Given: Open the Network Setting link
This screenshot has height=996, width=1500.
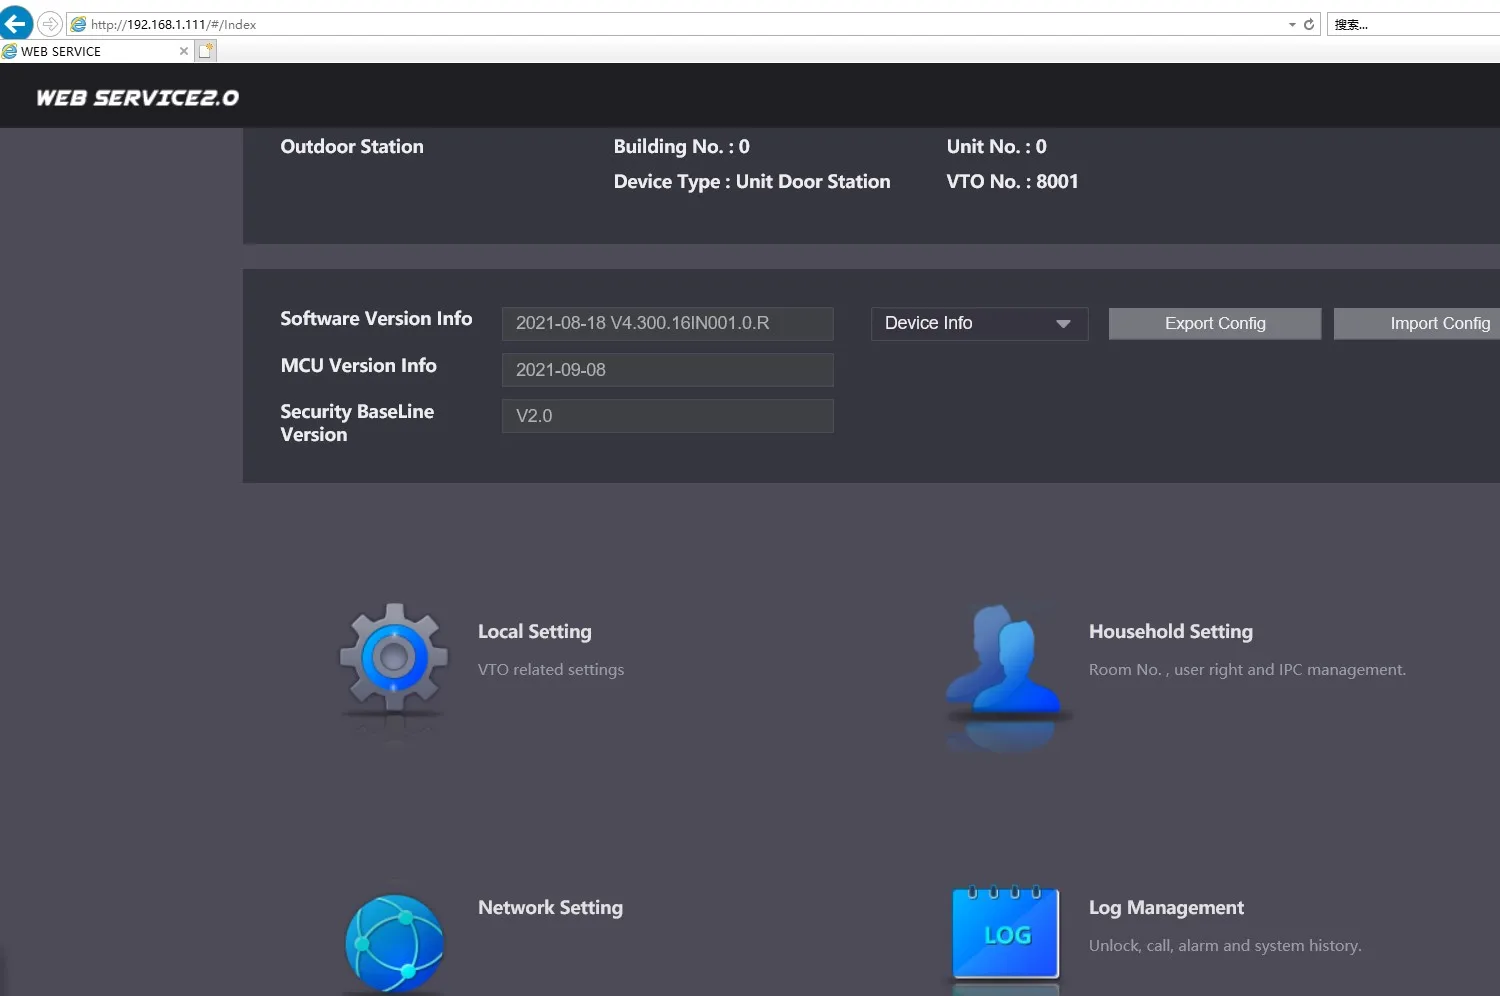Looking at the screenshot, I should (x=550, y=908).
